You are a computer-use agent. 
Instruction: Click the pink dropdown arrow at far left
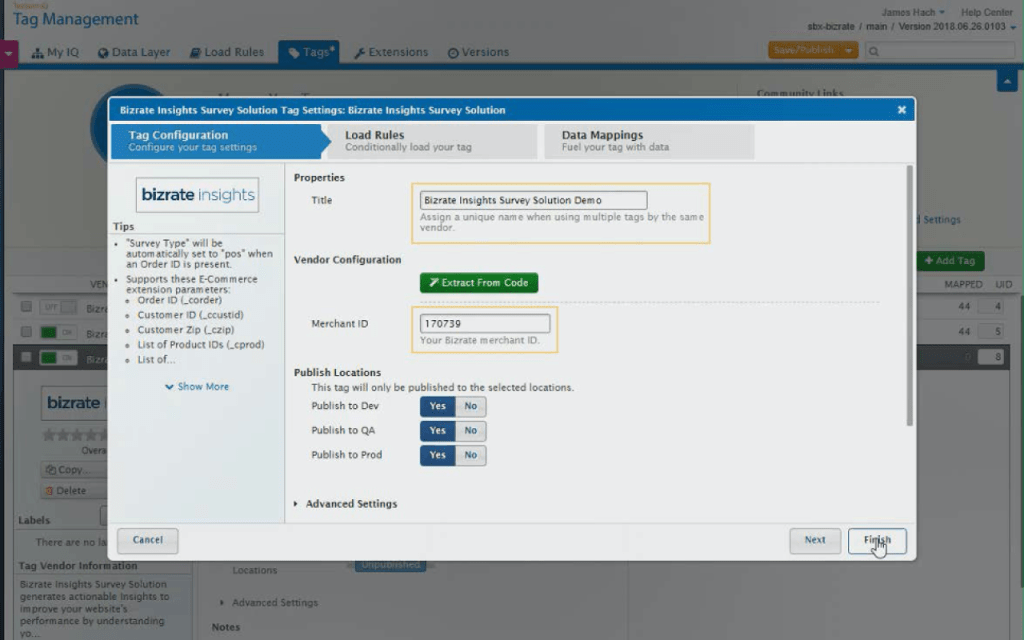[x=9, y=53]
